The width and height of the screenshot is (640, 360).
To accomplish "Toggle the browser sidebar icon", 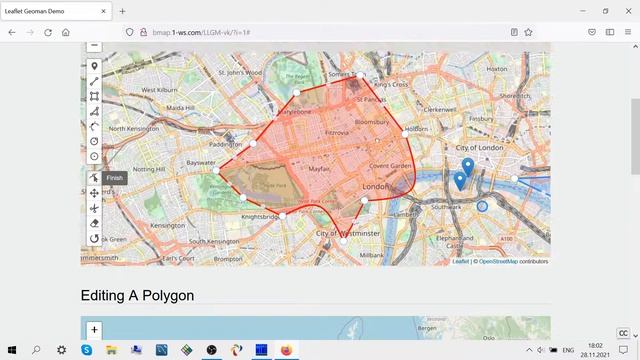I will tap(610, 32).
